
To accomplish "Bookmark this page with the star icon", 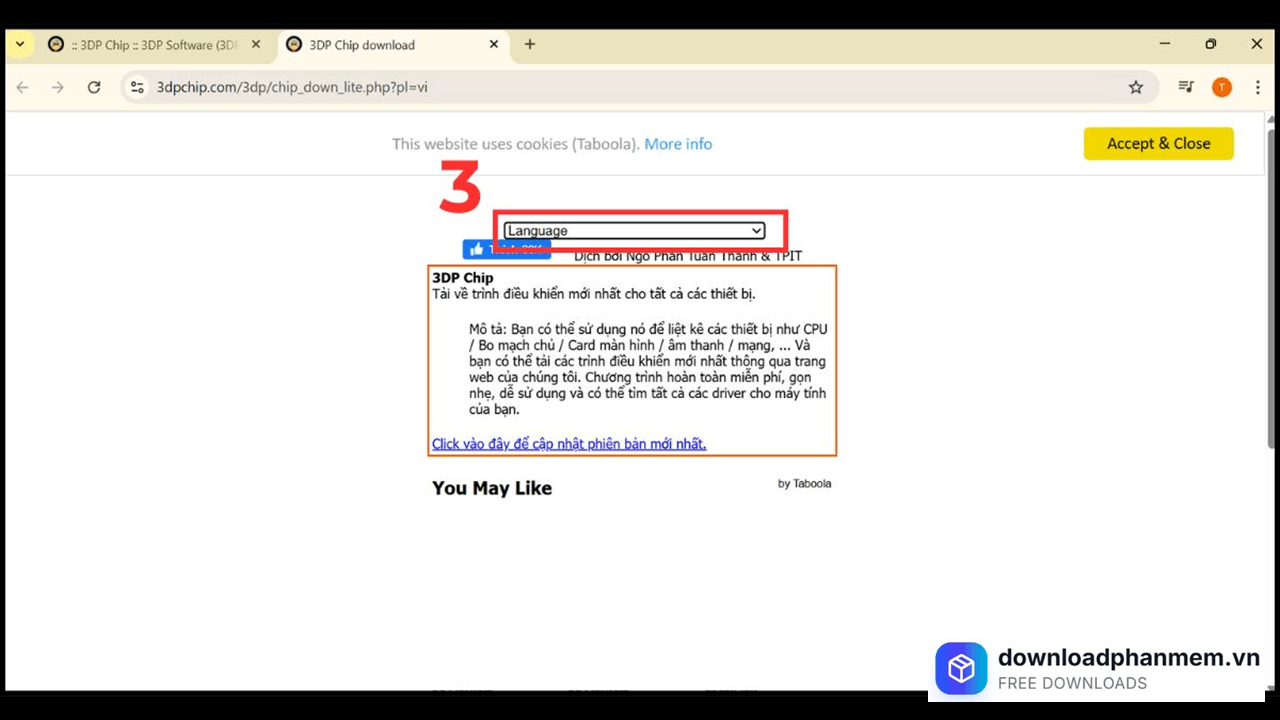I will pos(1136,87).
